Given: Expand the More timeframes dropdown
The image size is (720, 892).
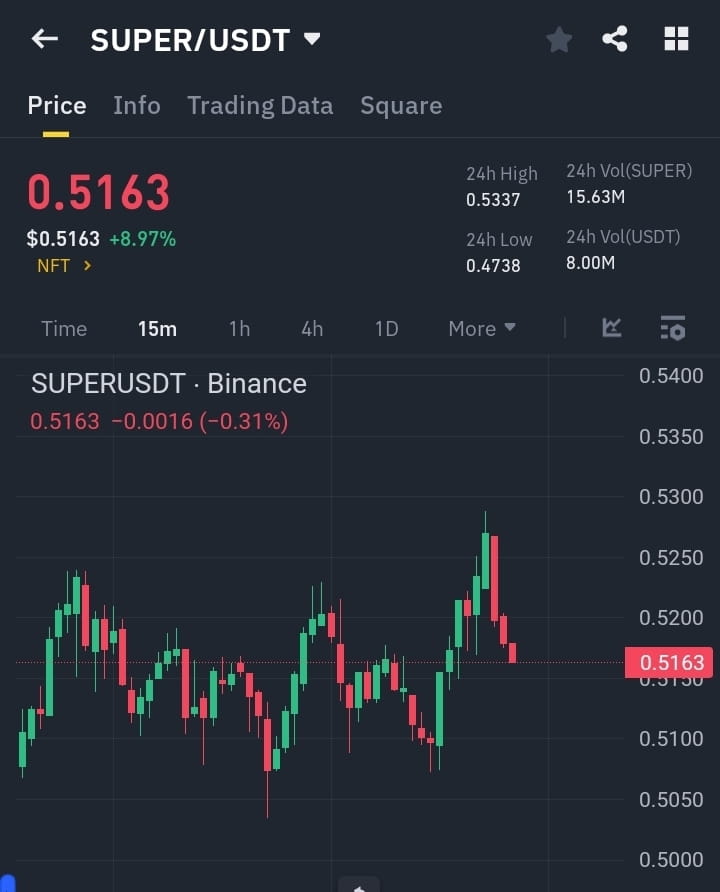Looking at the screenshot, I should coord(481,328).
